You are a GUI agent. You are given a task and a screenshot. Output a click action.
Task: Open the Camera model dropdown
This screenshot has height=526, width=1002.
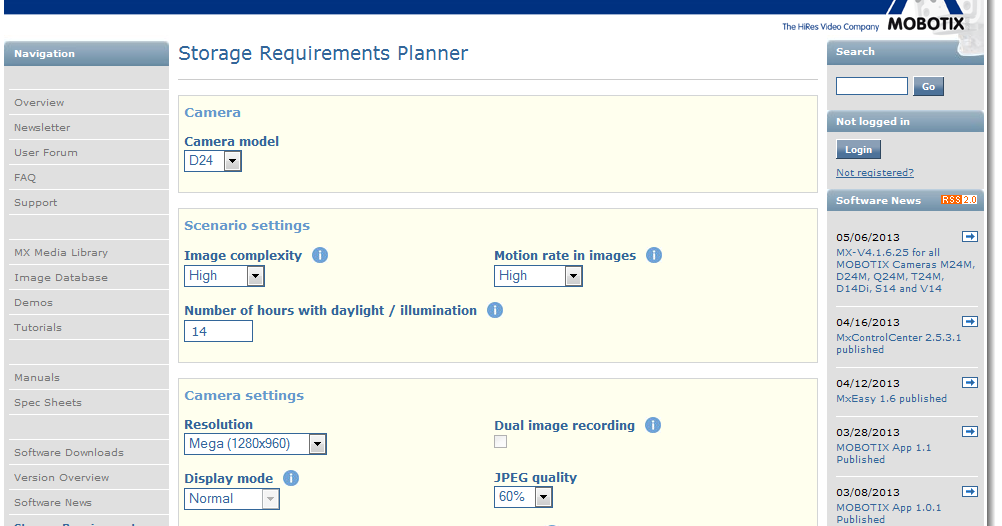pos(213,160)
